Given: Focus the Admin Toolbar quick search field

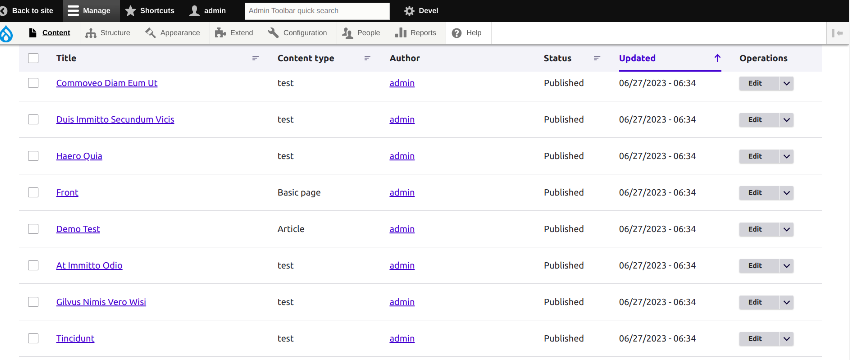Looking at the screenshot, I should tap(317, 11).
